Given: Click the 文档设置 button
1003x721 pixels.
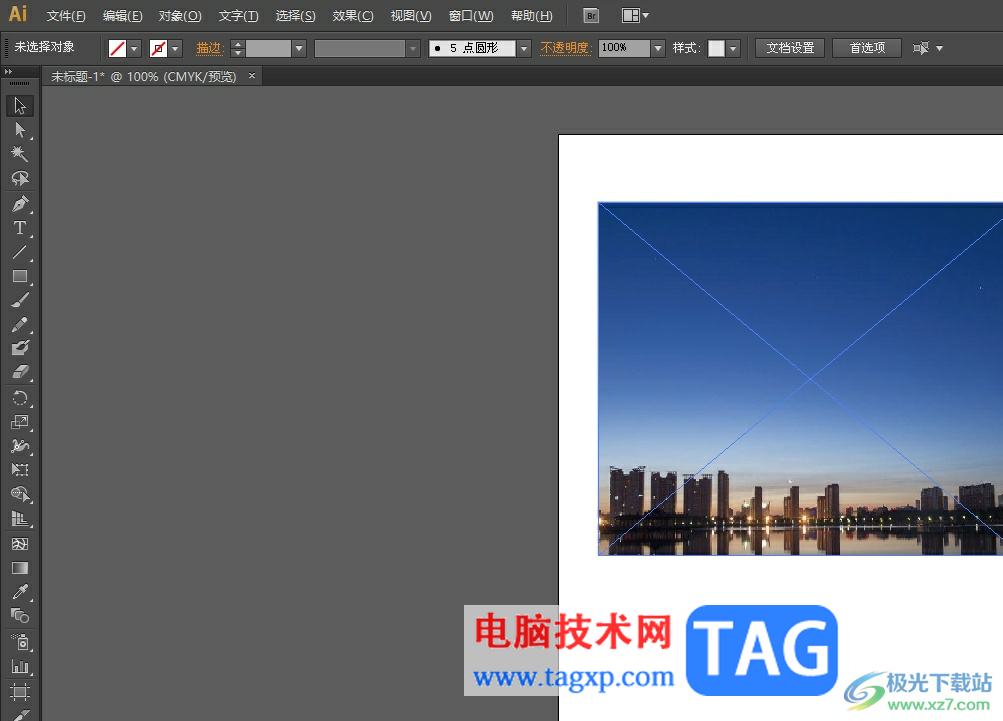Looking at the screenshot, I should (790, 48).
